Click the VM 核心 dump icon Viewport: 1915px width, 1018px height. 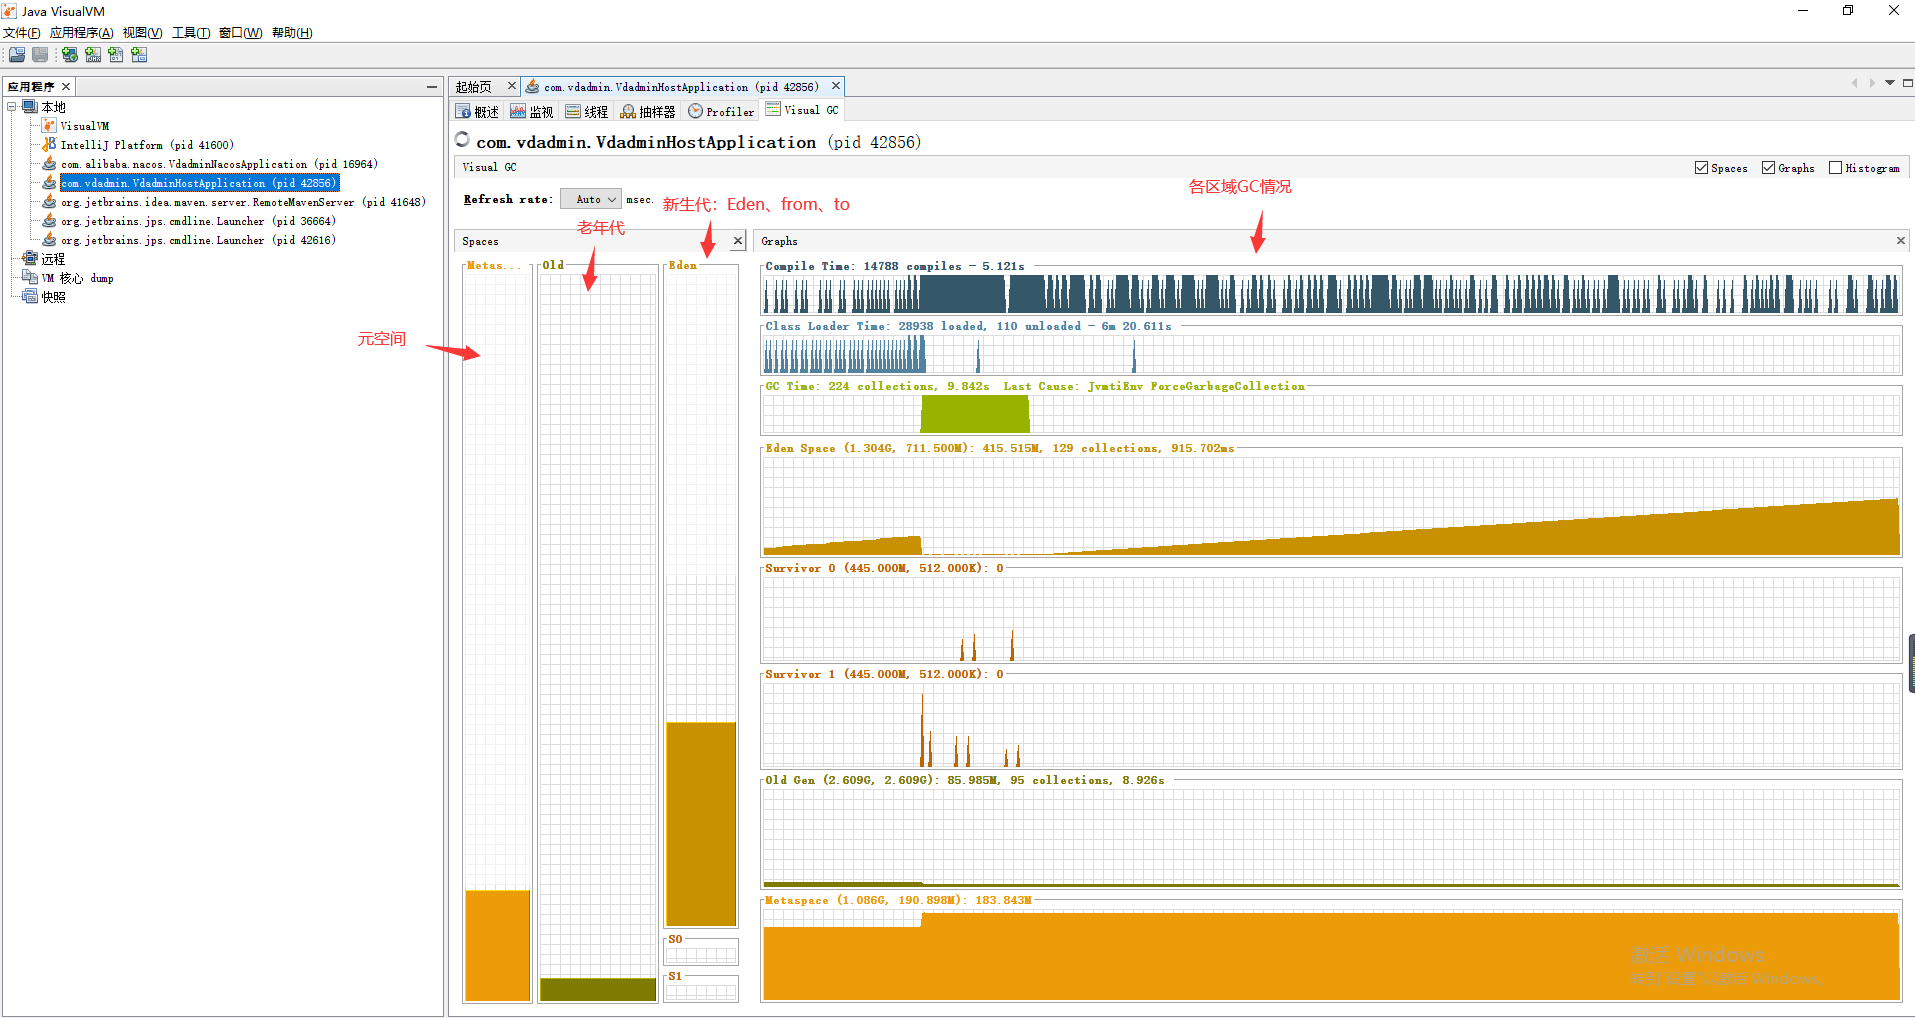point(30,277)
